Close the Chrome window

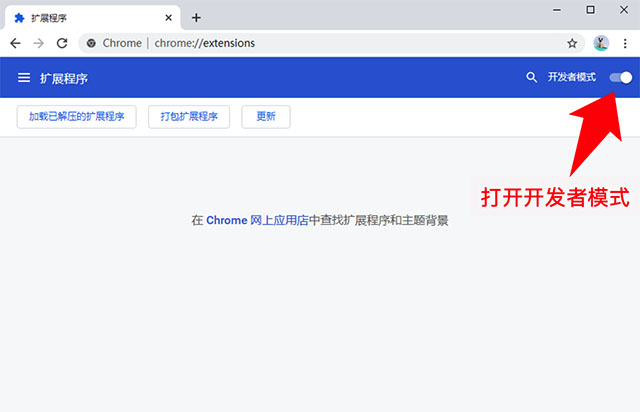[624, 10]
